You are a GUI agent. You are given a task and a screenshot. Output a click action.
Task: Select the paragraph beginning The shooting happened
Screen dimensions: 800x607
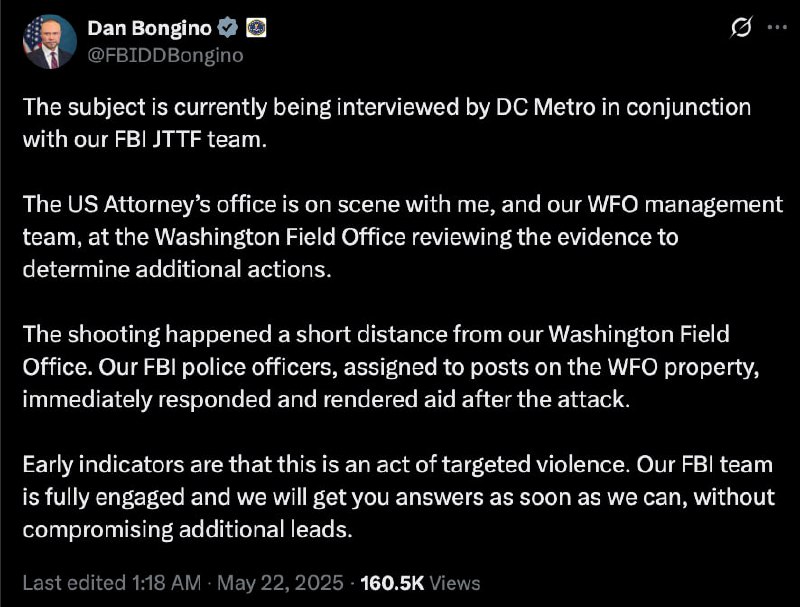(x=391, y=367)
